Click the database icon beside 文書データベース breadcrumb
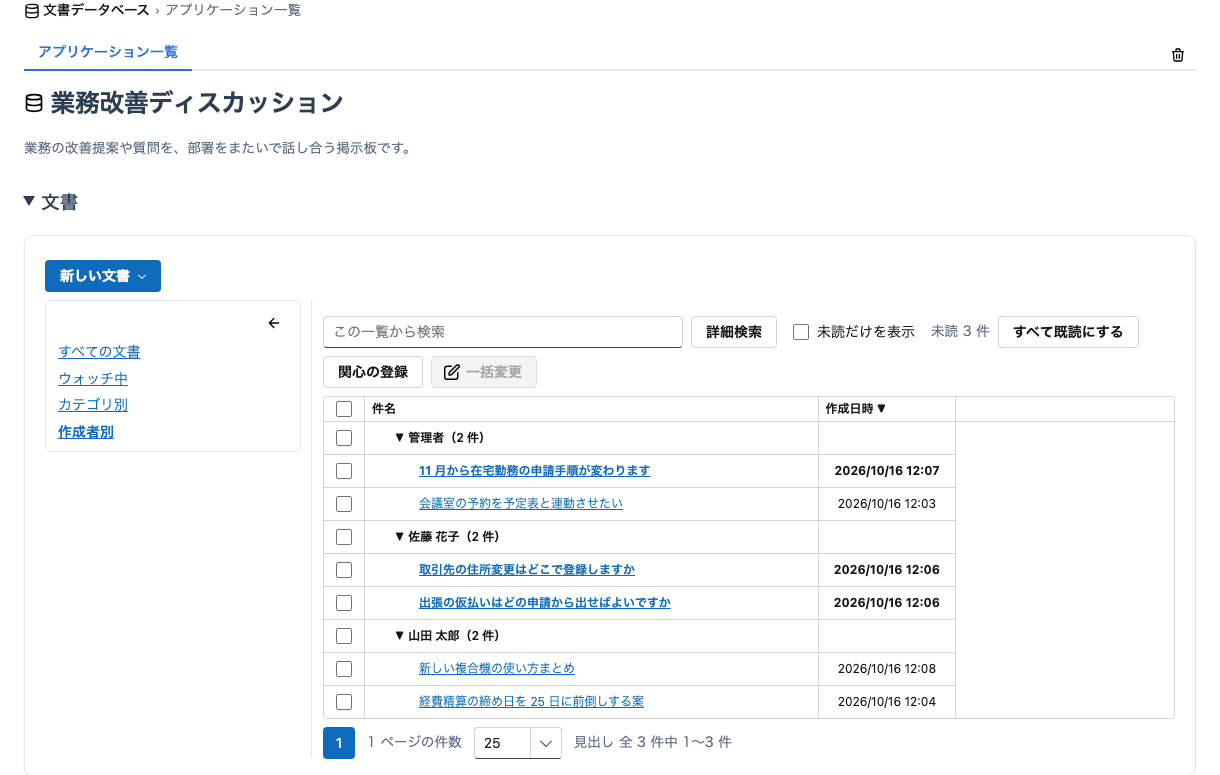The image size is (1220, 775). coord(32,10)
